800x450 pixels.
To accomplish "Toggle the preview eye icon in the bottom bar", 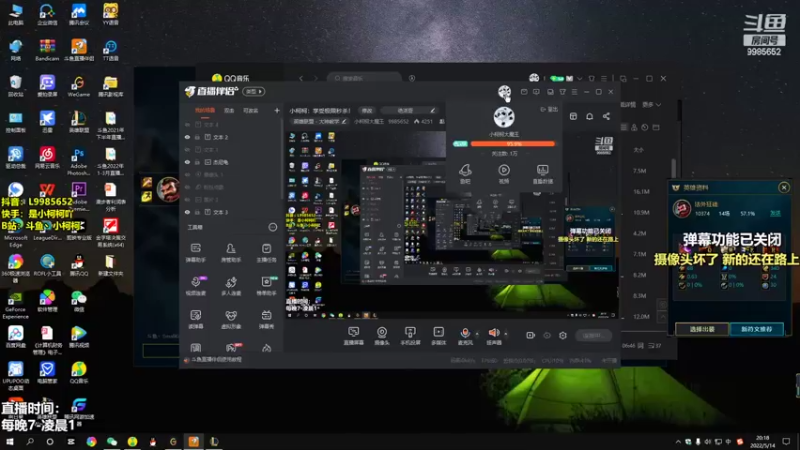I will point(547,335).
